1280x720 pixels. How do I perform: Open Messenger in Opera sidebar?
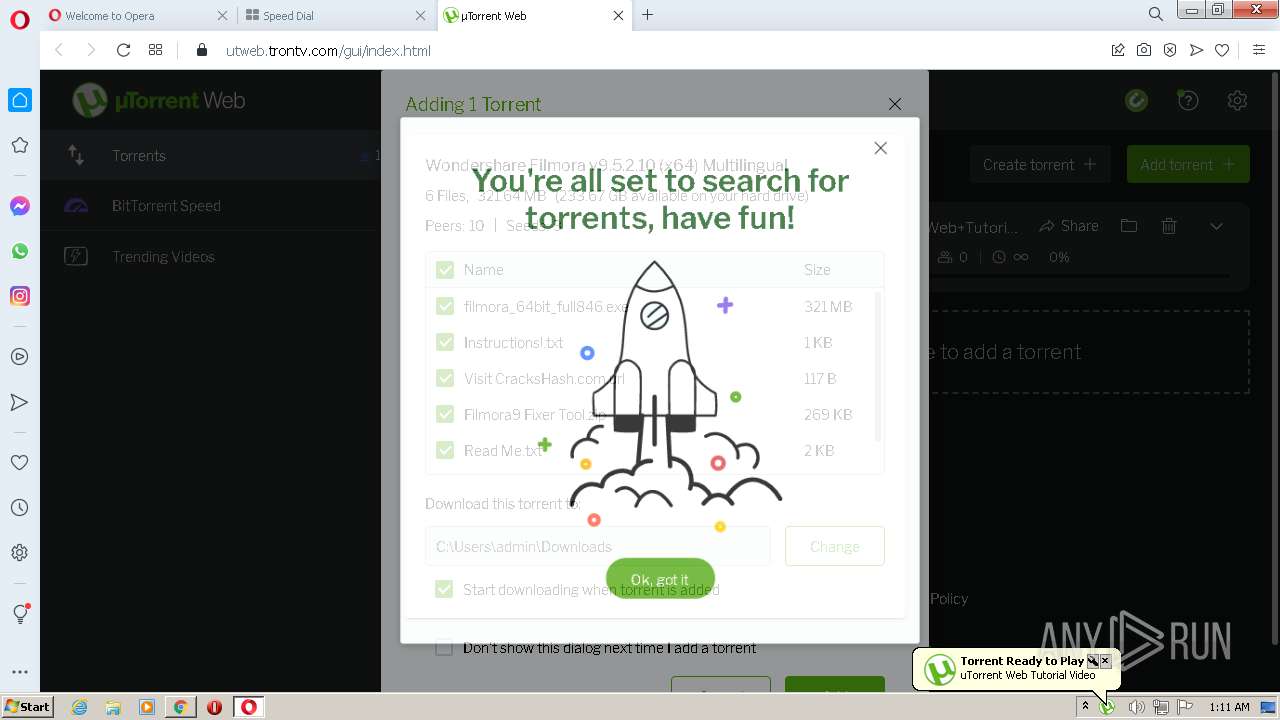20,206
